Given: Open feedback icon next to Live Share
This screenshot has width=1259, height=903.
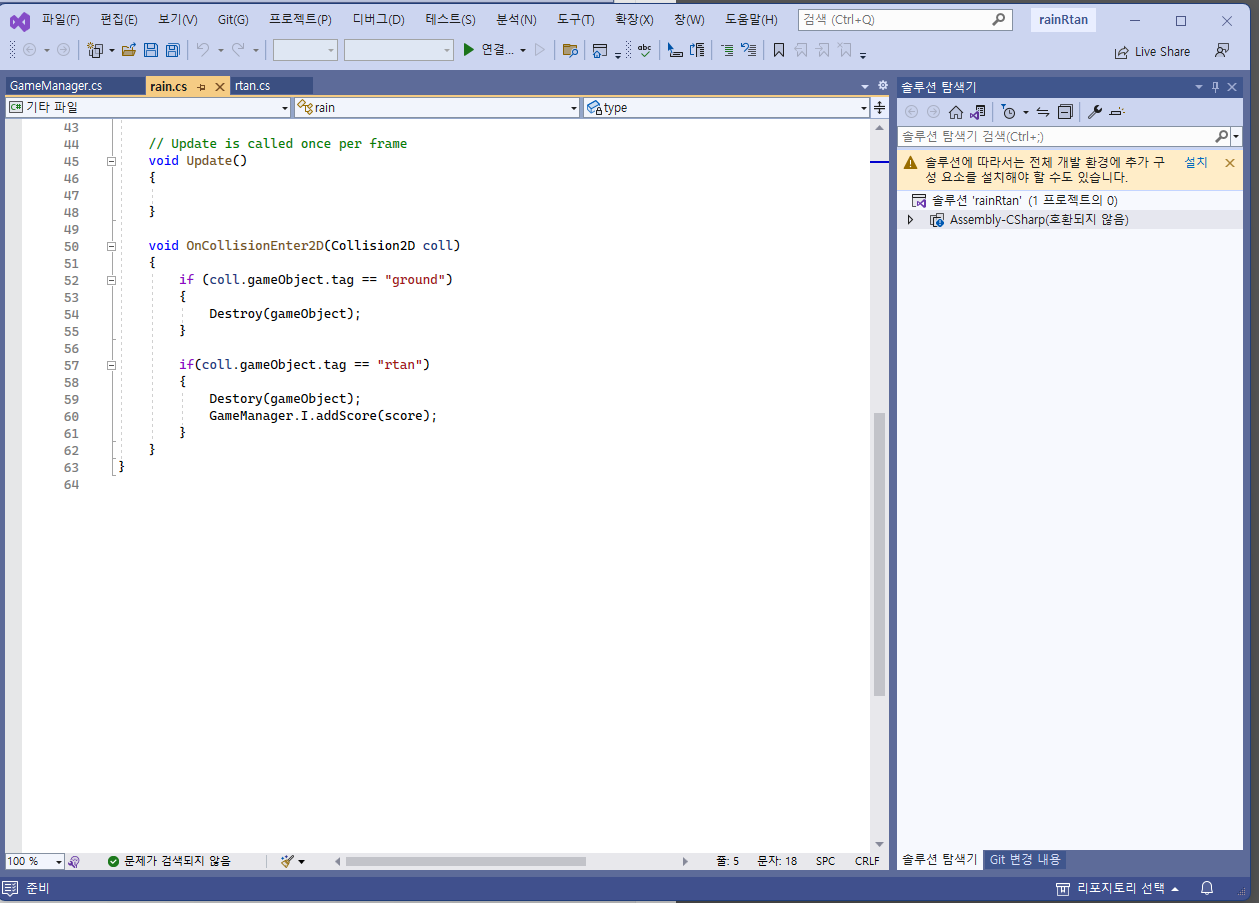Looking at the screenshot, I should [x=1222, y=51].
